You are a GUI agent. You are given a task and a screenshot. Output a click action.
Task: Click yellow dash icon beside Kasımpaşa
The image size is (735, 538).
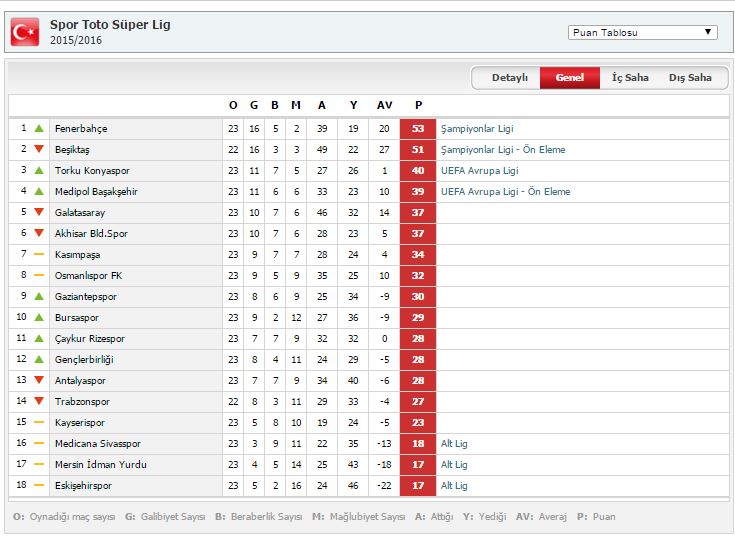tap(39, 255)
